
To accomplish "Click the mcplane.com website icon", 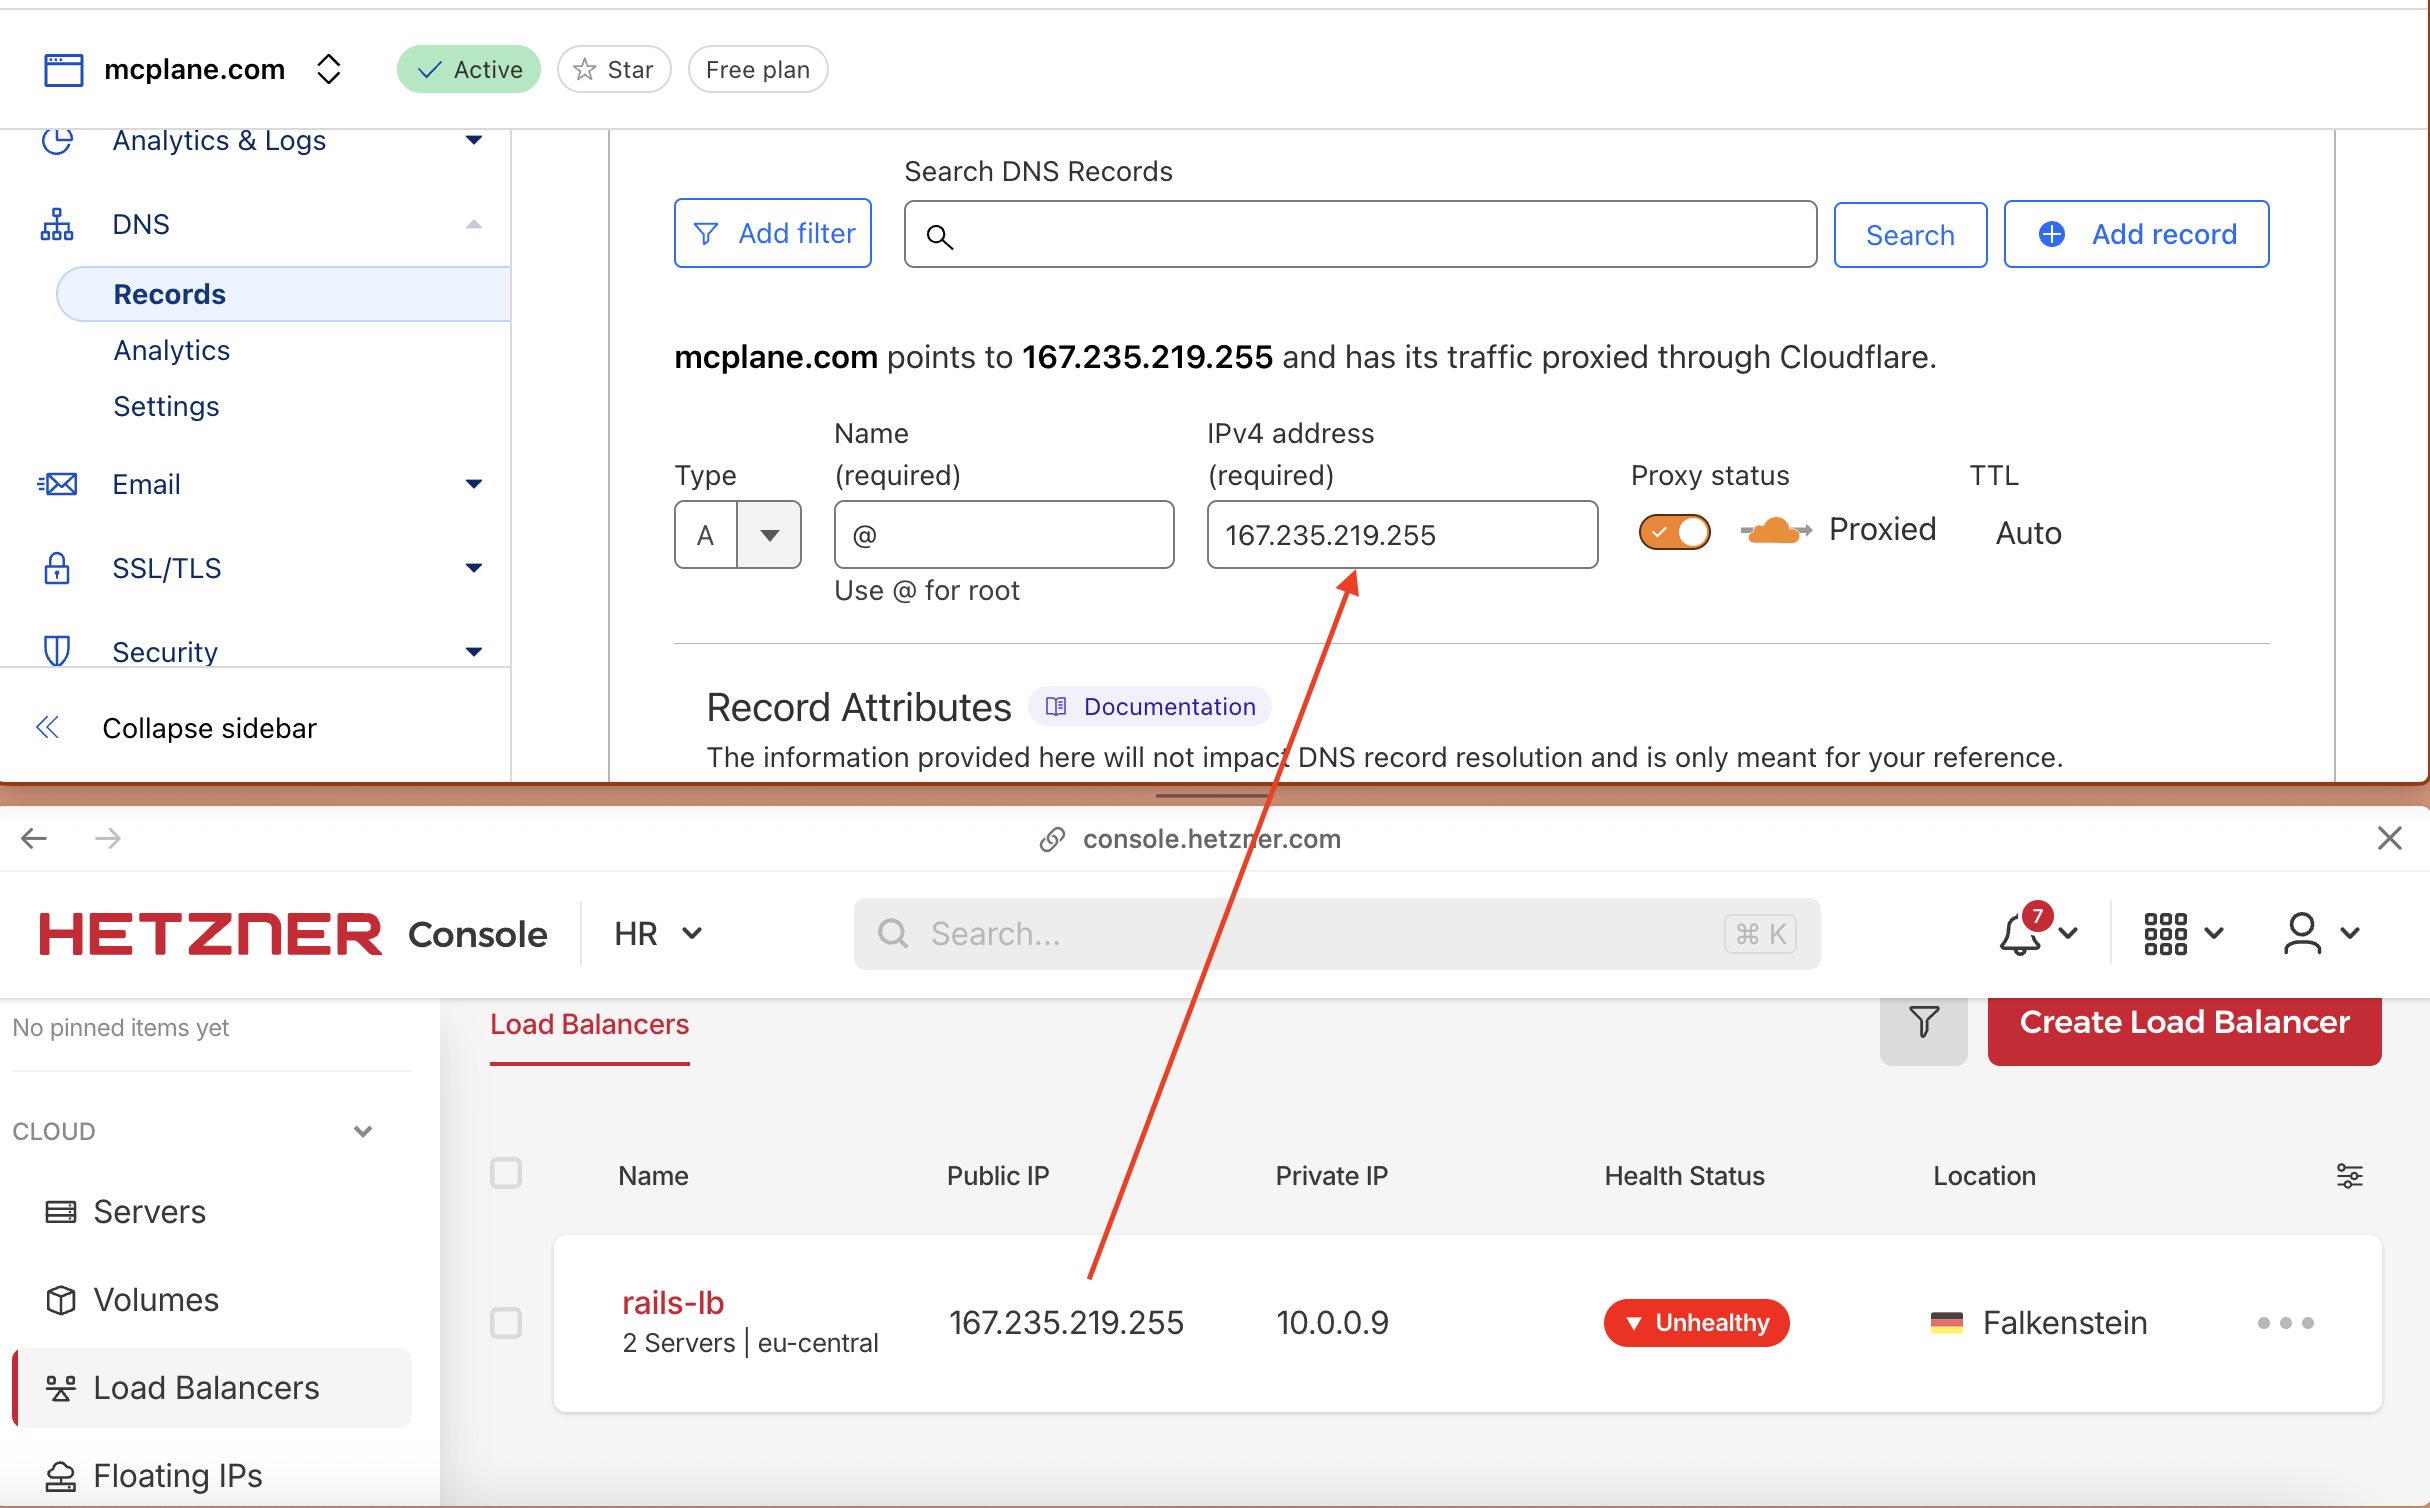I will click(64, 70).
